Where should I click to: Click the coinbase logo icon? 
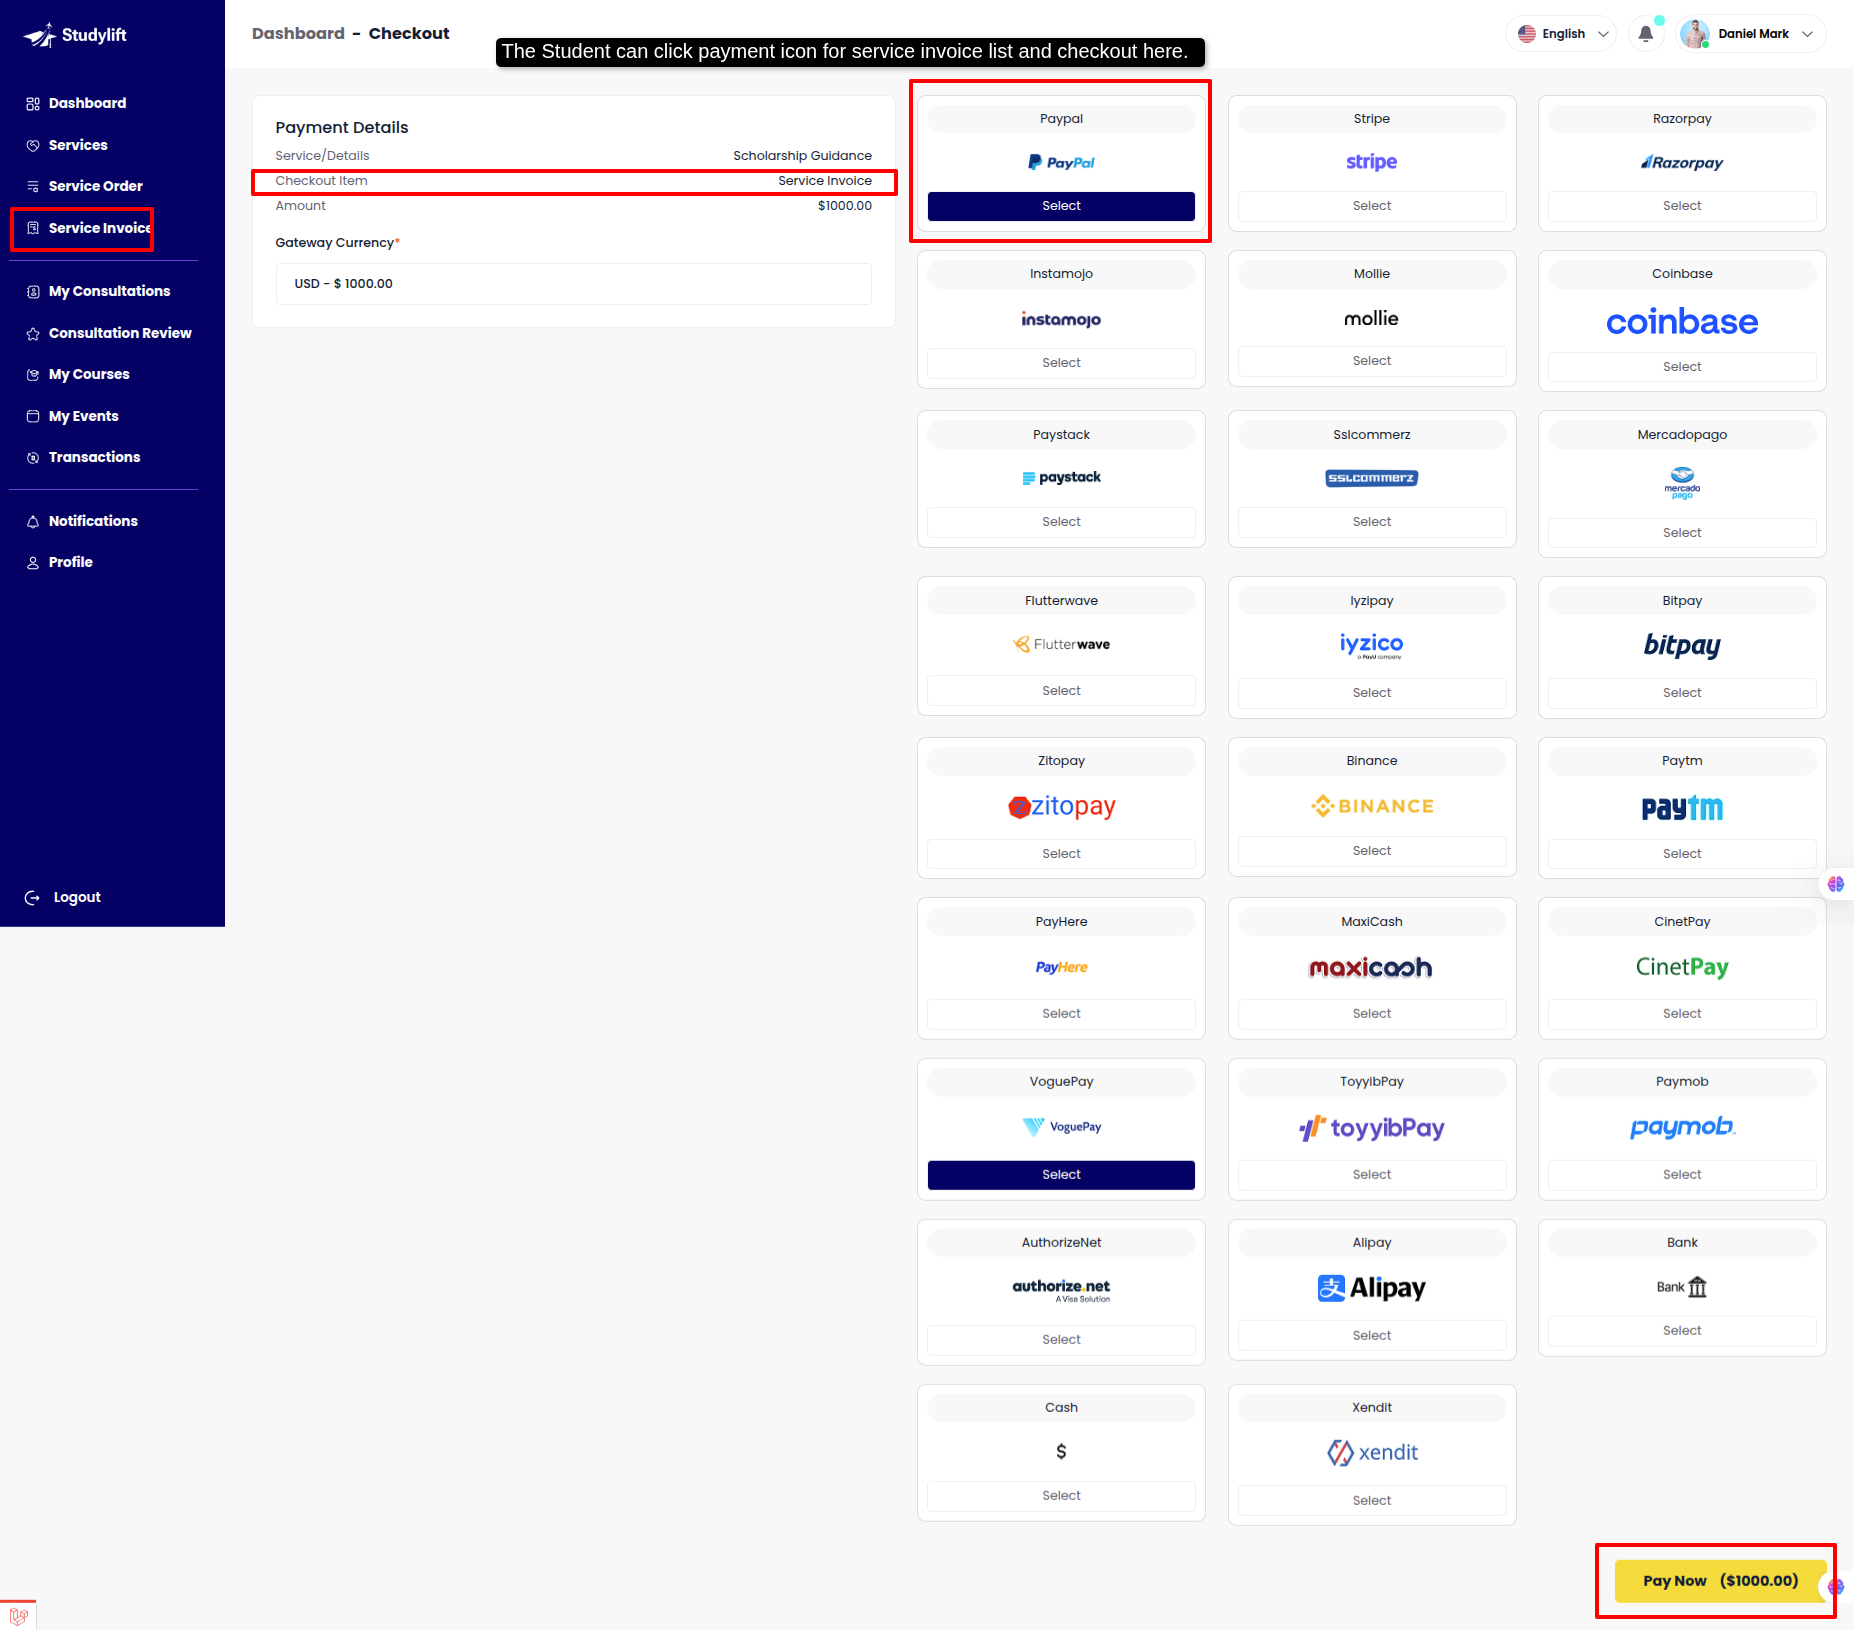click(1682, 322)
